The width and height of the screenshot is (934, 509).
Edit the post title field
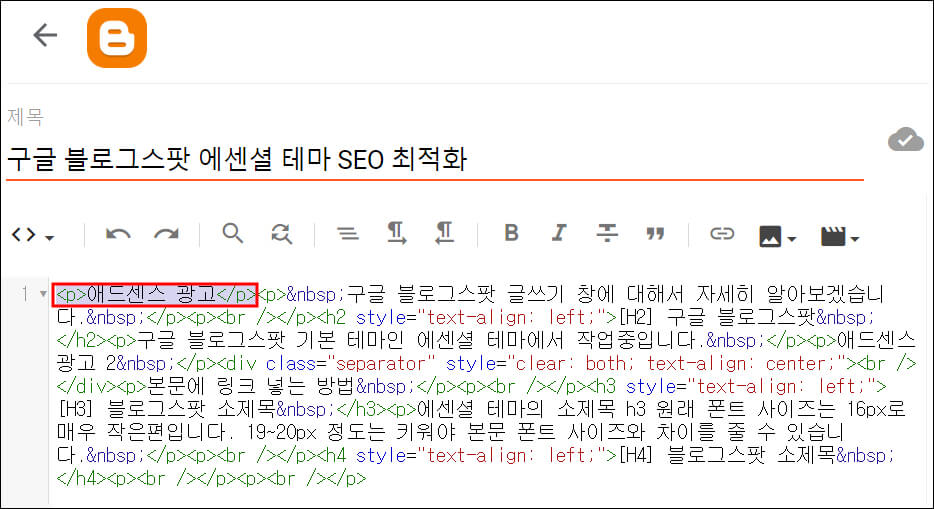coord(435,160)
